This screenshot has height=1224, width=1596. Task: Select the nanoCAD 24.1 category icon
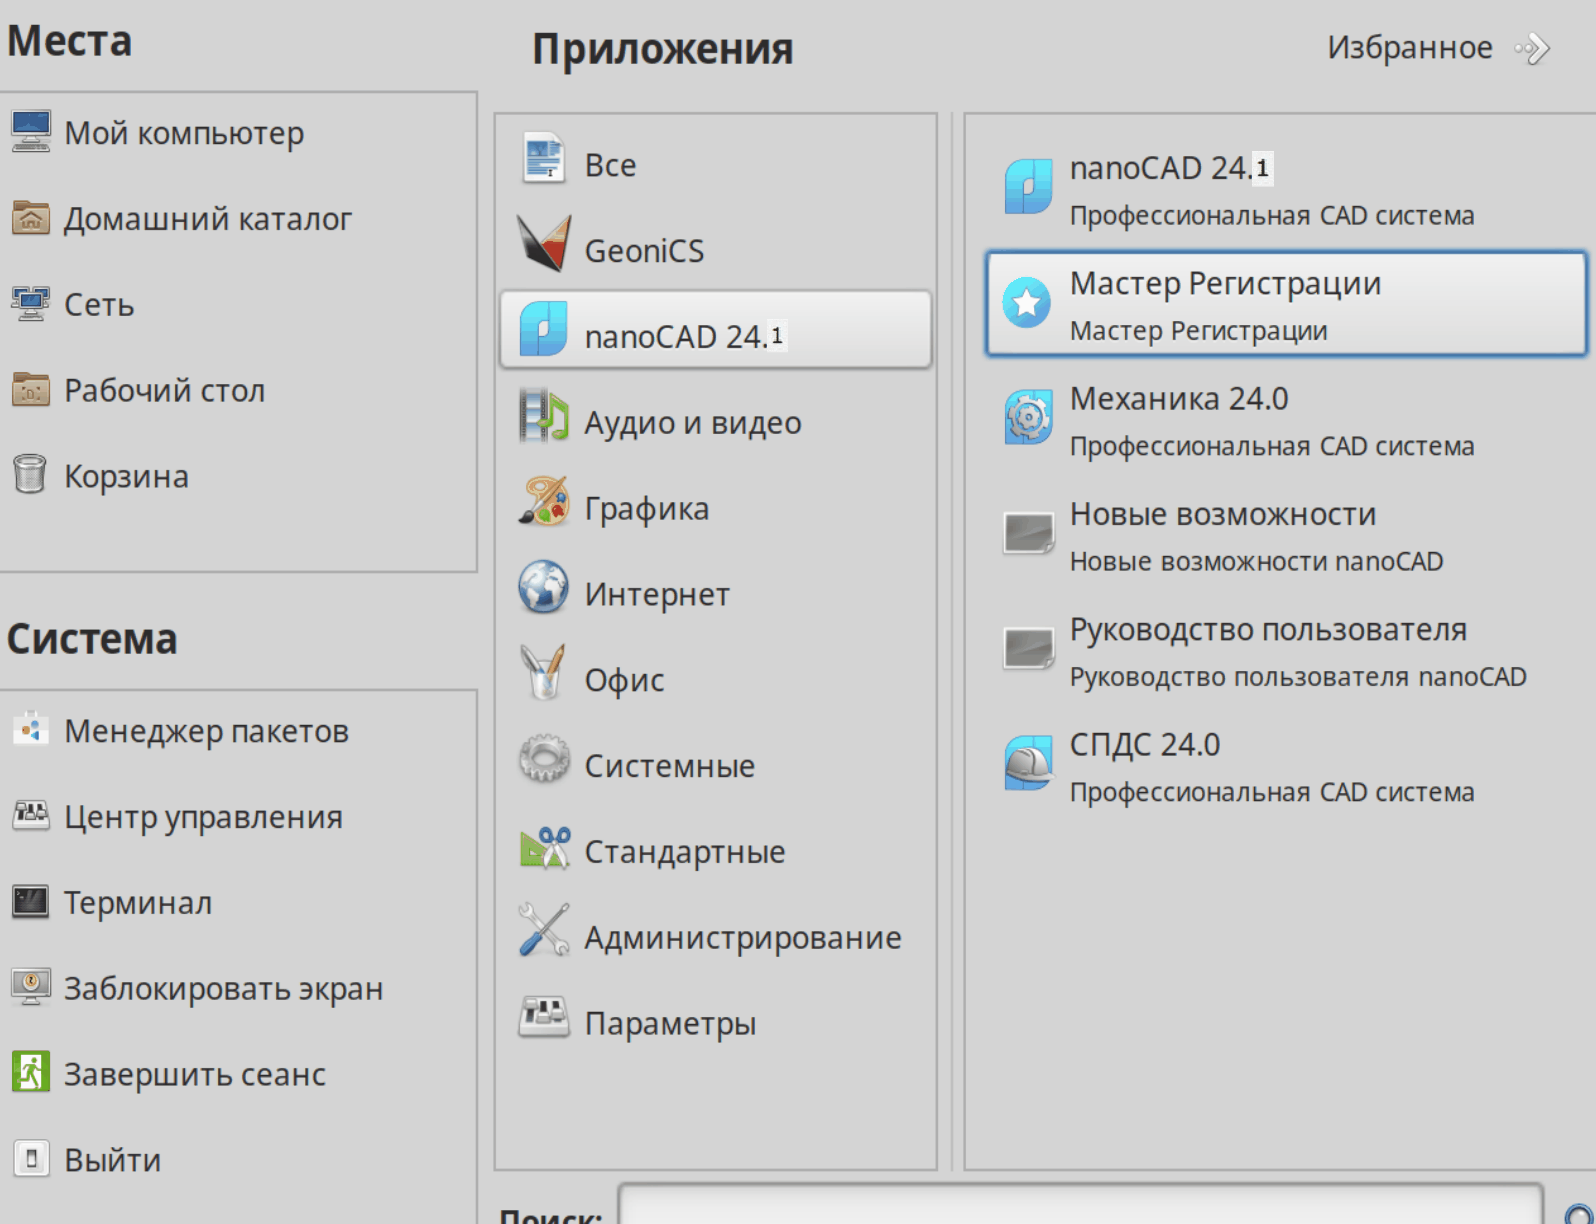tap(544, 329)
